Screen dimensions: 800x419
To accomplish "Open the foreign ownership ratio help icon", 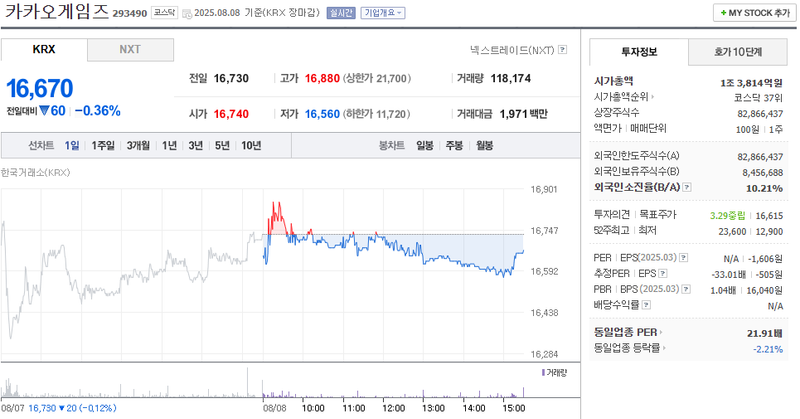I will pyautogui.click(x=687, y=187).
